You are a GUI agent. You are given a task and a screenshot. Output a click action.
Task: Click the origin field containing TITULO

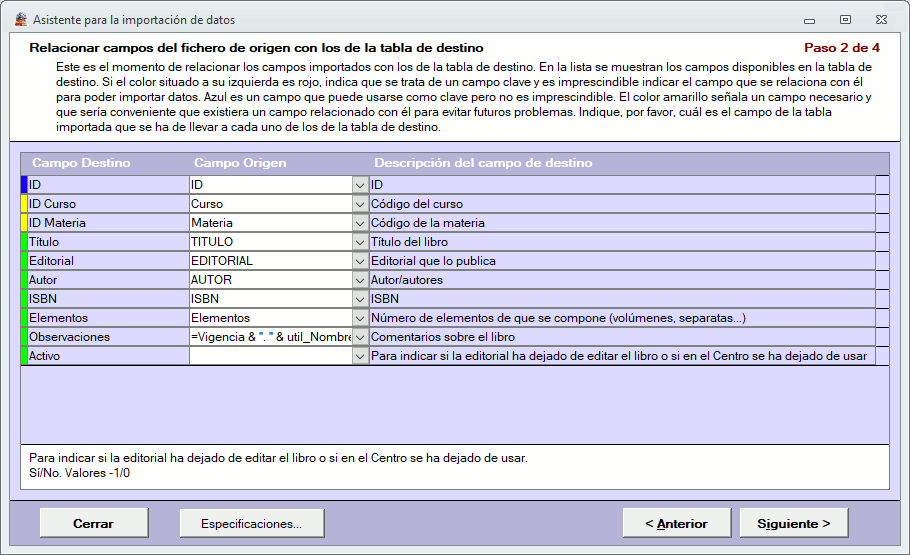coord(270,242)
